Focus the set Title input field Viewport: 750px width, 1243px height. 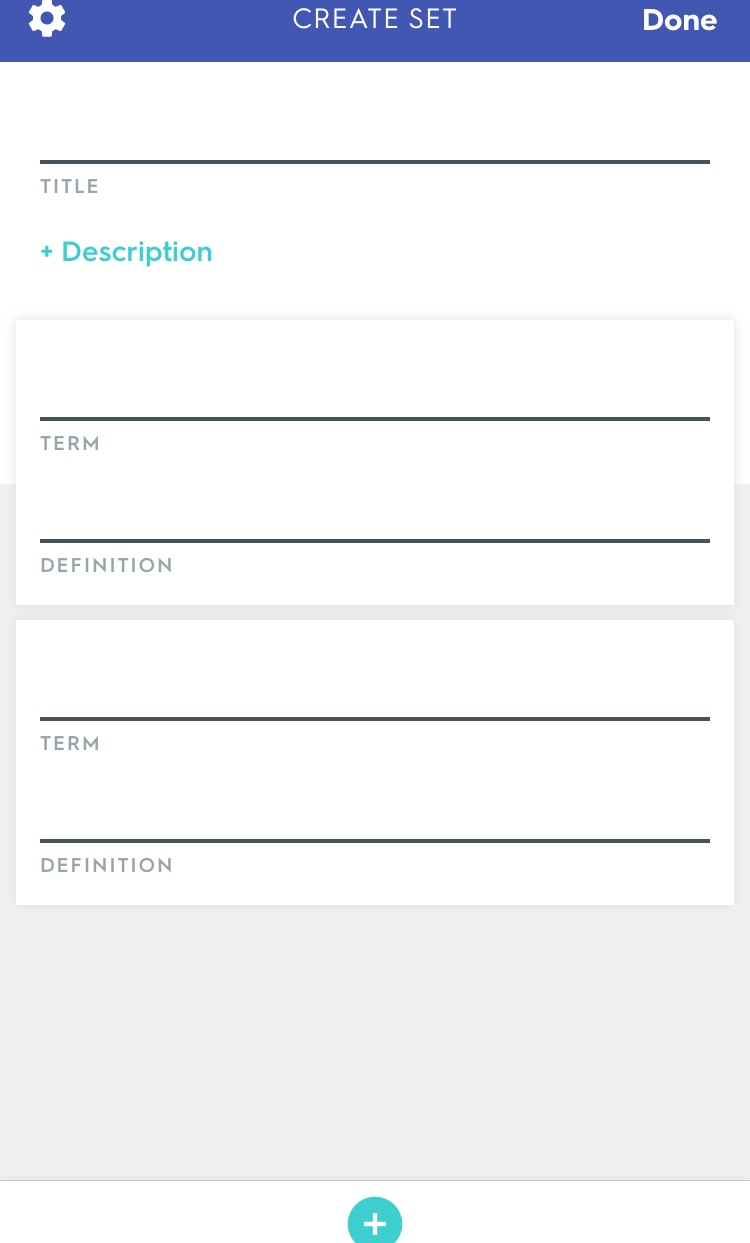(375, 136)
